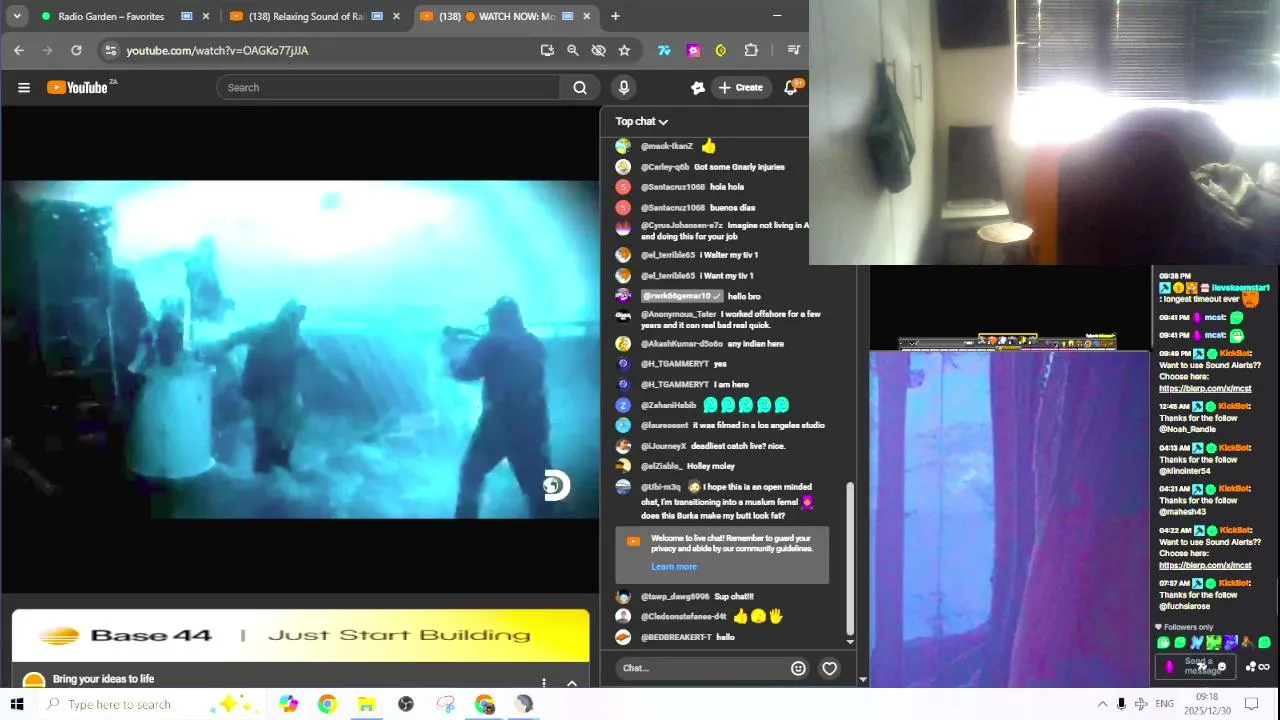Viewport: 1280px width, 720px height.
Task: Type in the YouTube Chat field
Action: tap(702, 669)
